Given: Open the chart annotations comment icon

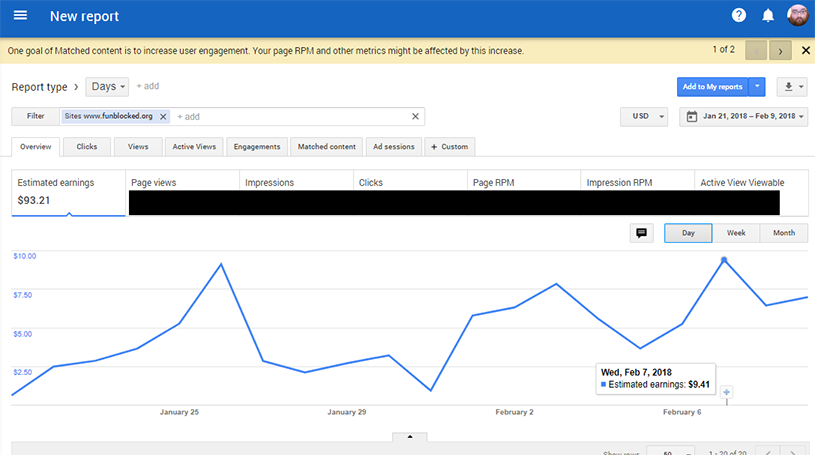Looking at the screenshot, I should coord(641,233).
